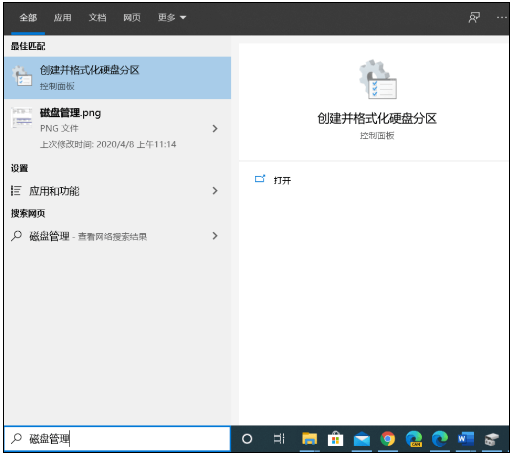Image resolution: width=512 pixels, height=455 pixels.
Task: Click the open icon beside 打开
Action: tap(260, 179)
